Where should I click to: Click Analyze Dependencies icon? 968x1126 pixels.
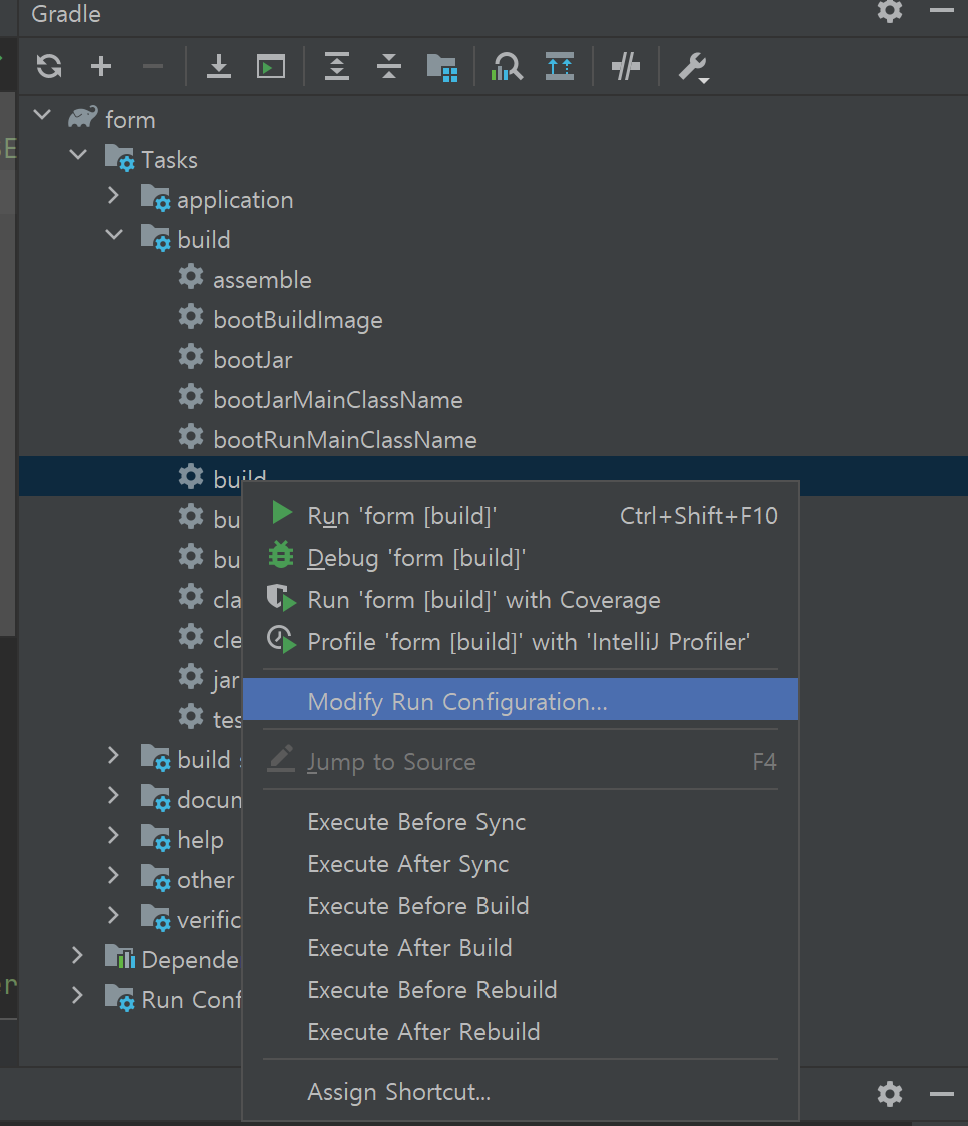[x=507, y=67]
